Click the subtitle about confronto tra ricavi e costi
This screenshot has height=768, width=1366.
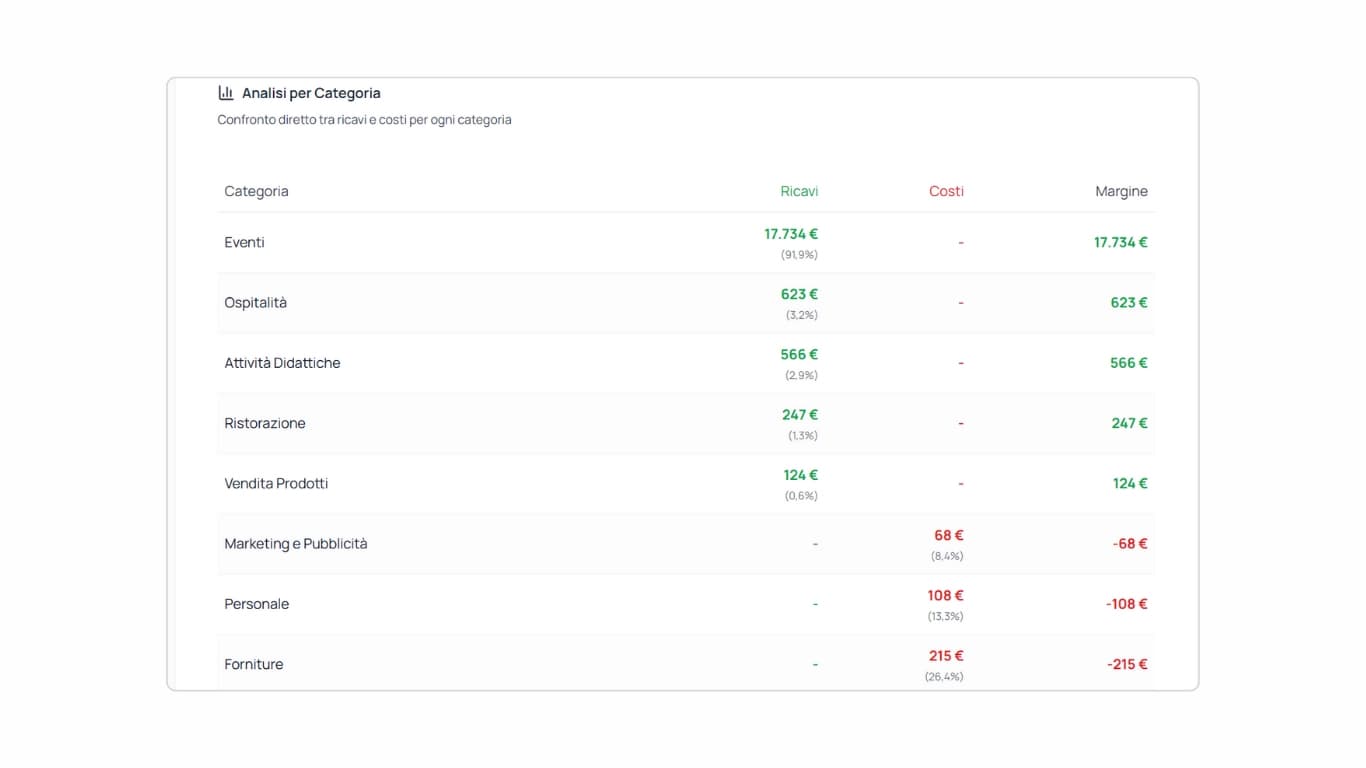(365, 119)
